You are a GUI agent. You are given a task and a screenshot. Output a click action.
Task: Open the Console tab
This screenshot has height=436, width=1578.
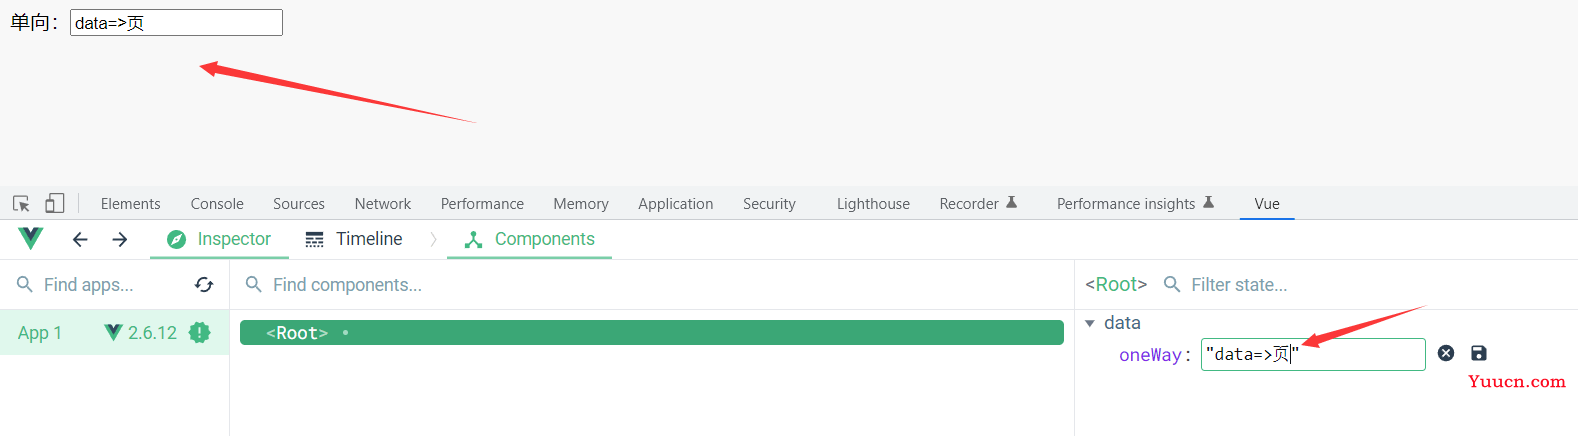pos(217,203)
